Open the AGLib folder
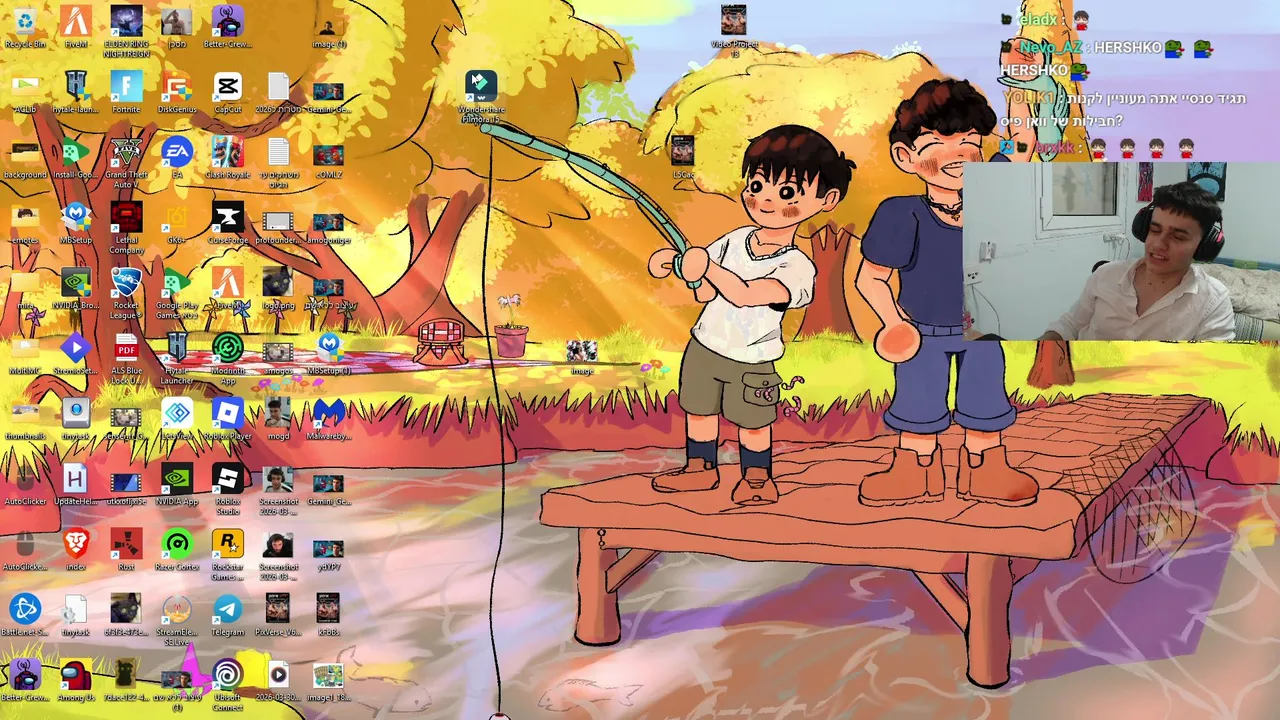Viewport: 1280px width, 720px height. 25,92
